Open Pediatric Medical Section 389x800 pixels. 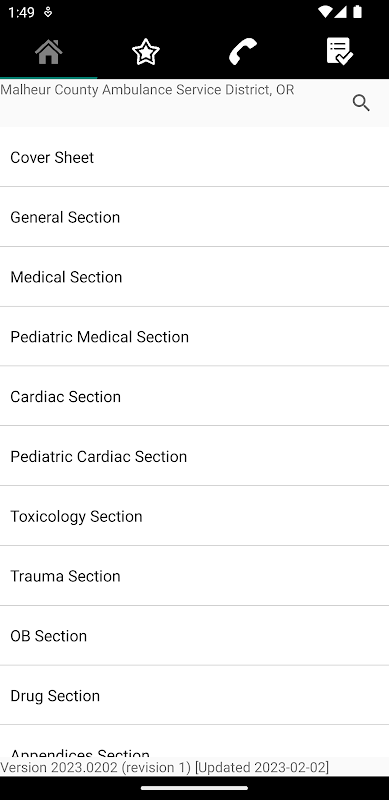click(194, 336)
